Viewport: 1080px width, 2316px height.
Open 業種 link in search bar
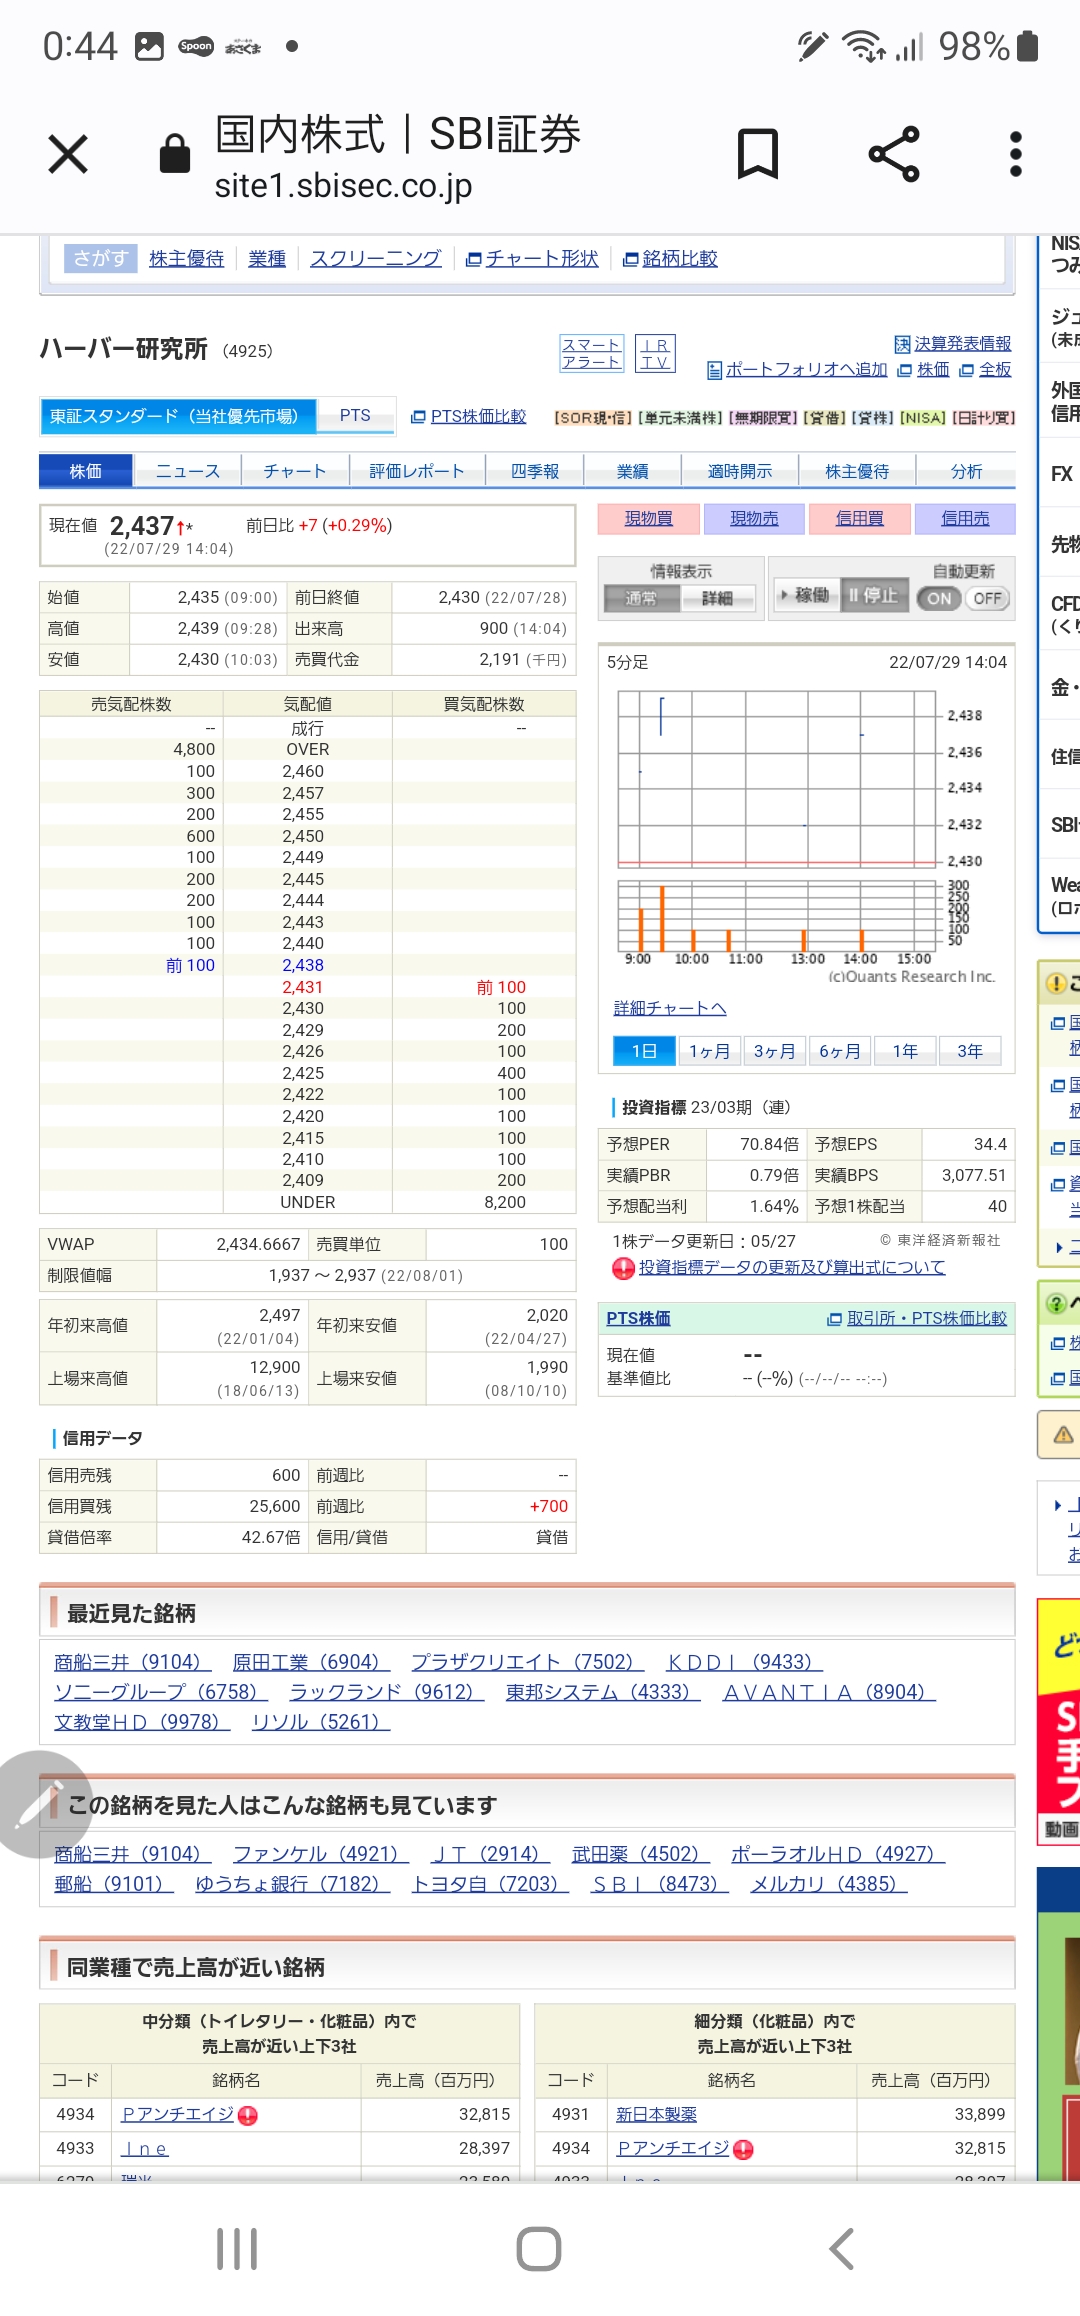click(x=267, y=259)
